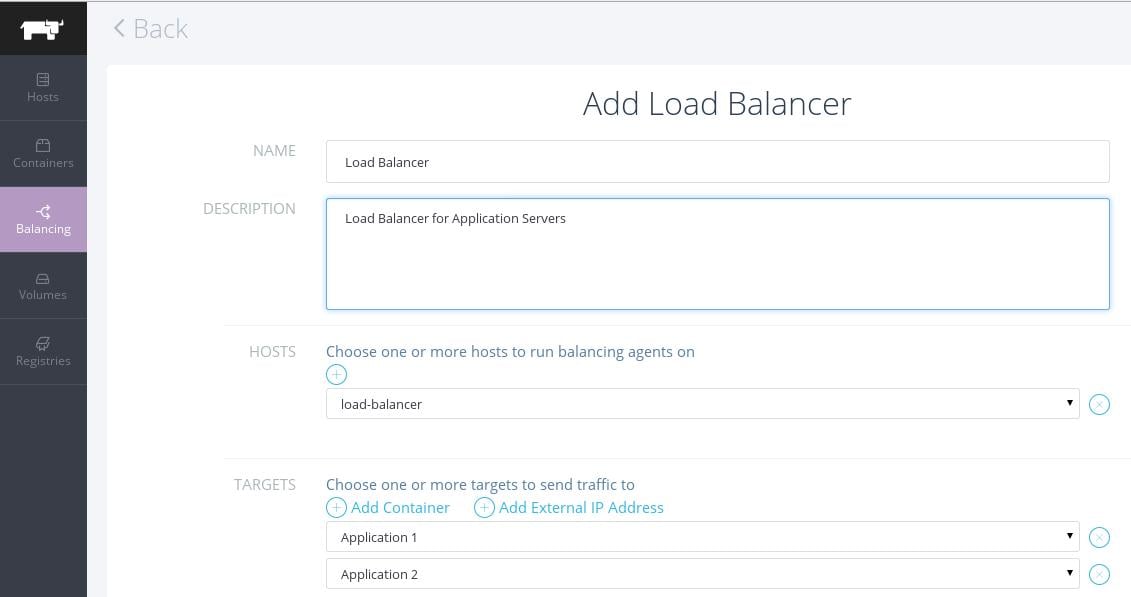1131x597 pixels.
Task: Open the Hosts section icon
Action: [x=43, y=80]
